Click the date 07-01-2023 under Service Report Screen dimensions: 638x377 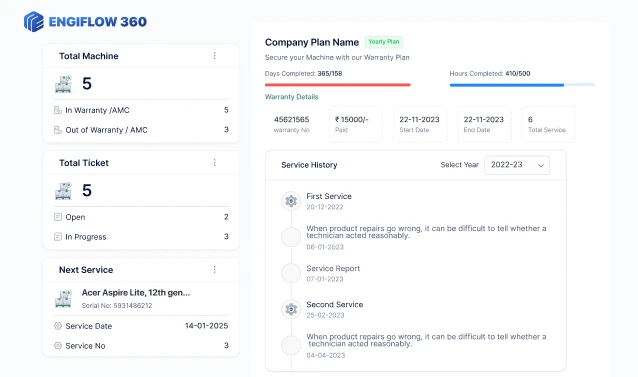pos(325,279)
